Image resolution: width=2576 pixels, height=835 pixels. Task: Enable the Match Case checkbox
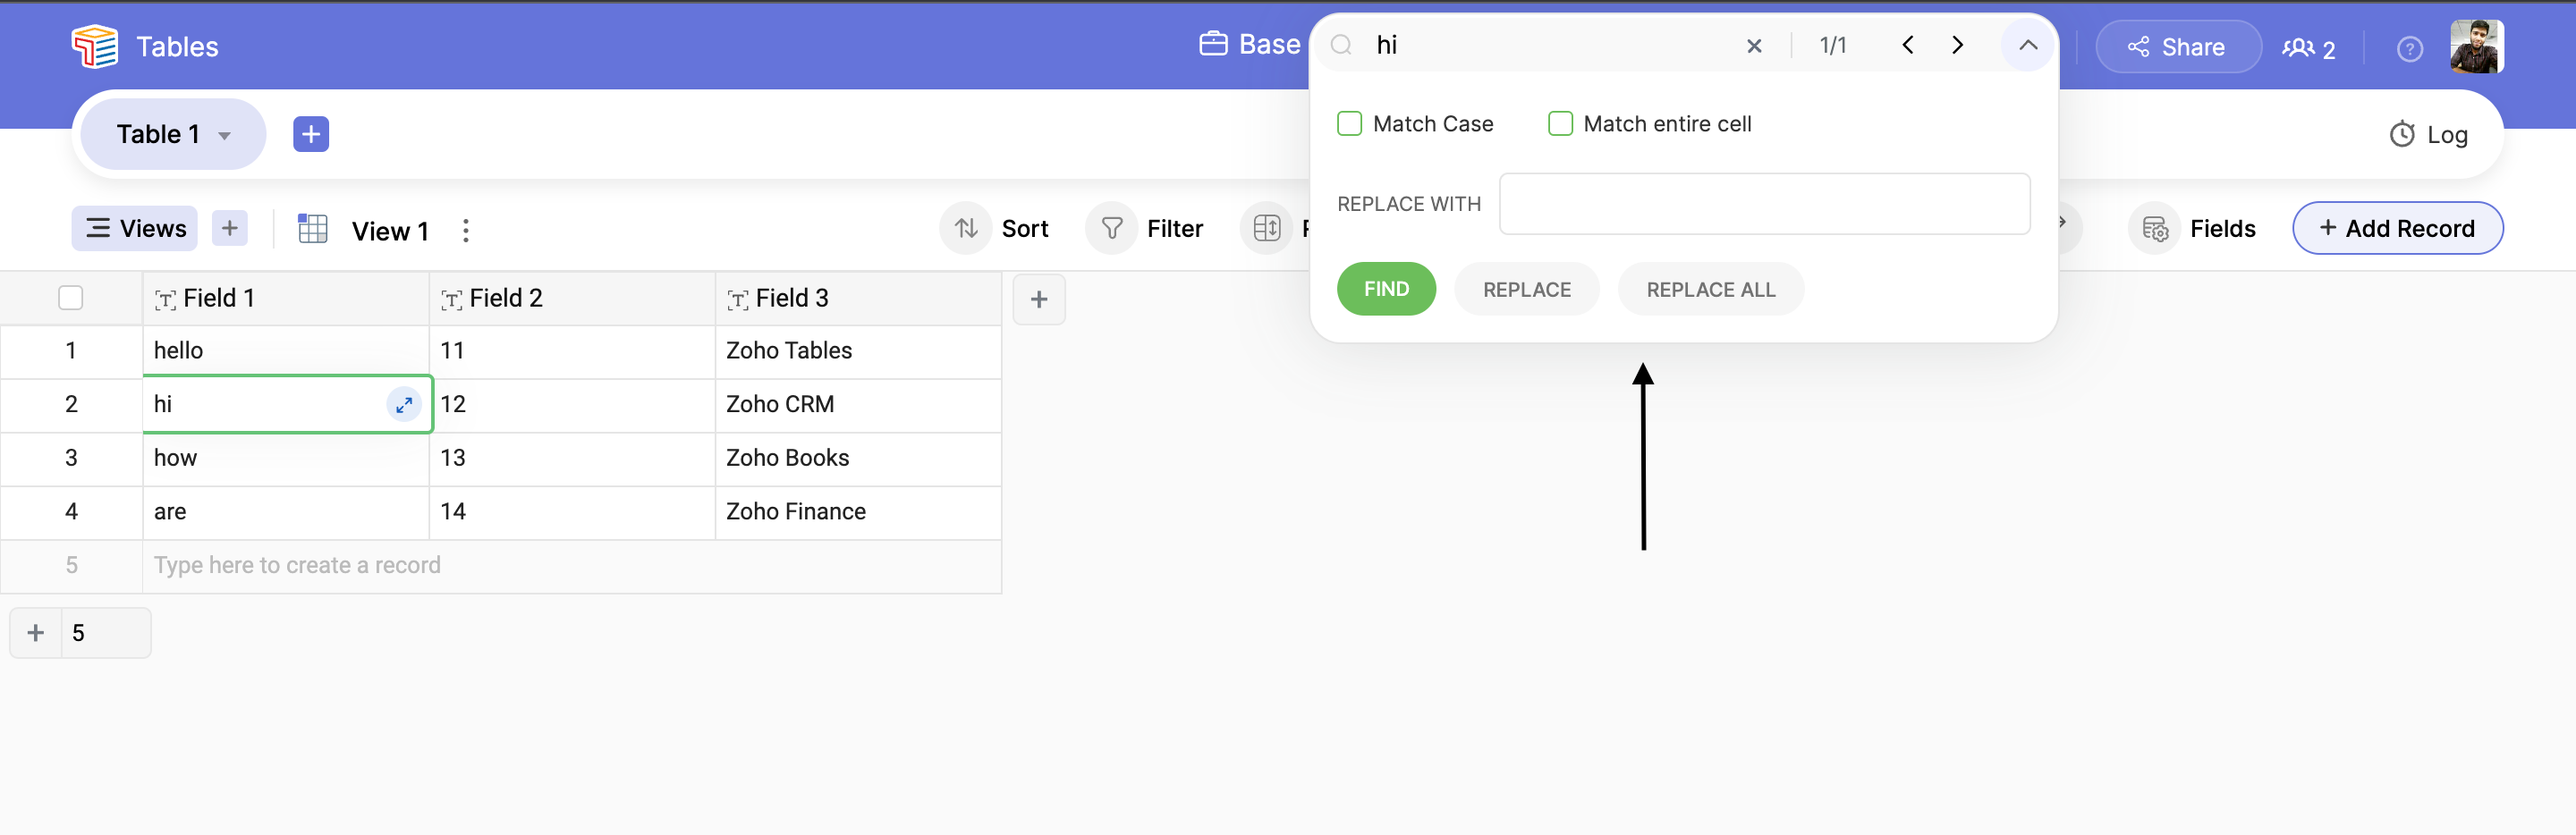coord(1349,124)
